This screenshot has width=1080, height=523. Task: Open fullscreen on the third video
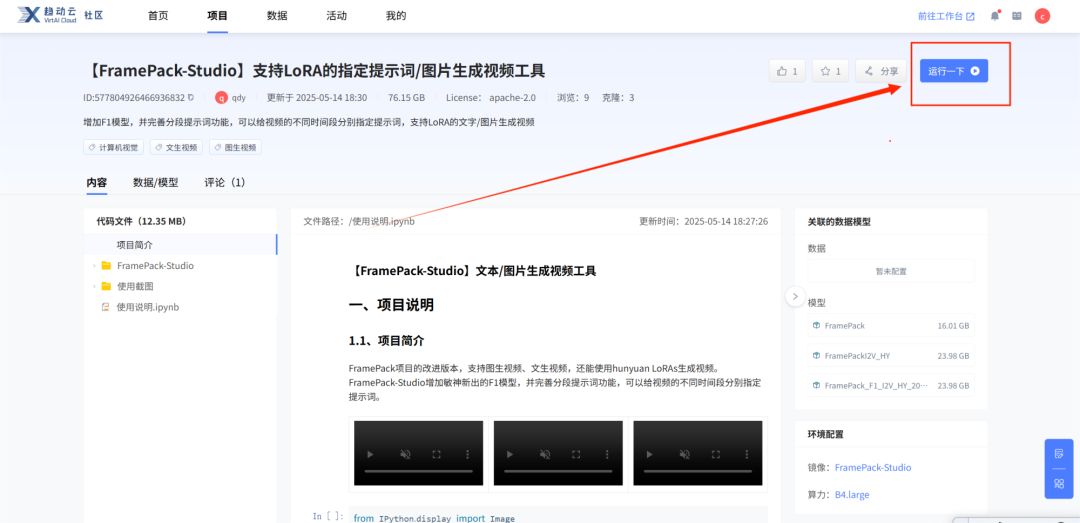click(x=716, y=455)
